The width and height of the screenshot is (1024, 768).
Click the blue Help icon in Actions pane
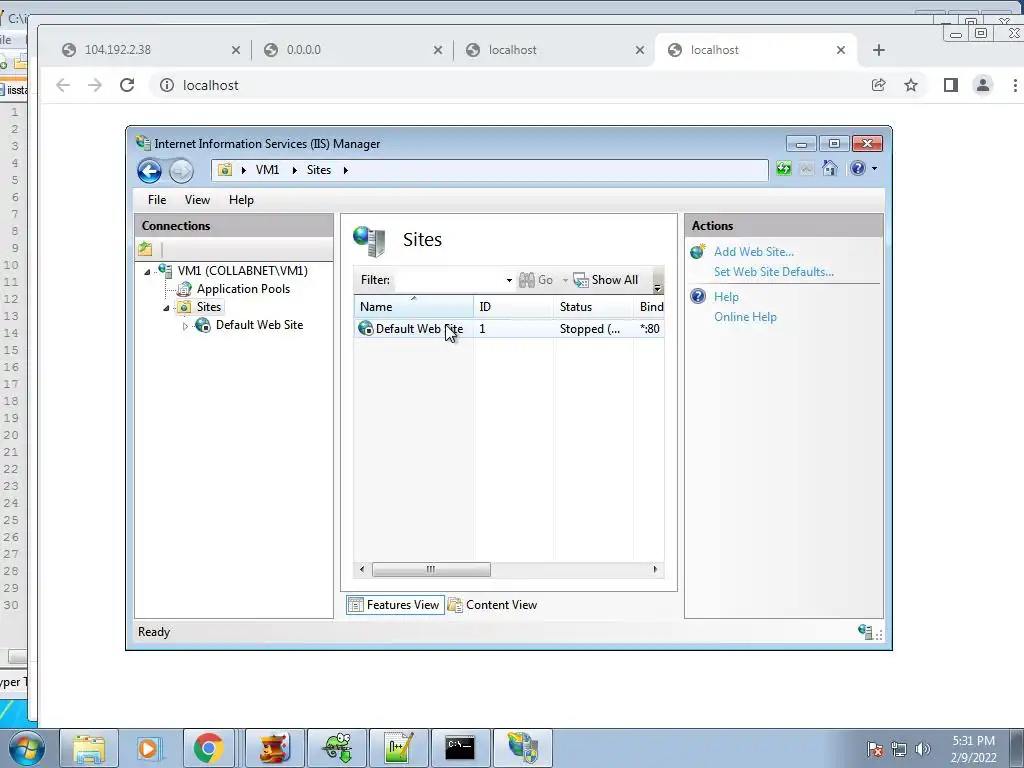click(x=698, y=296)
